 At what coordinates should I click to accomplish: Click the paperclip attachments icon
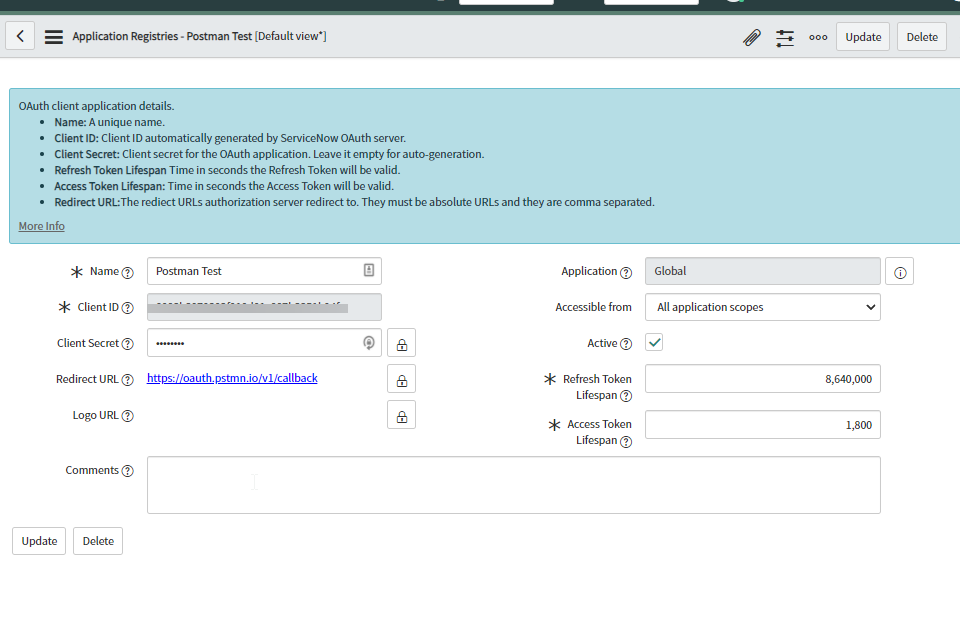752,37
